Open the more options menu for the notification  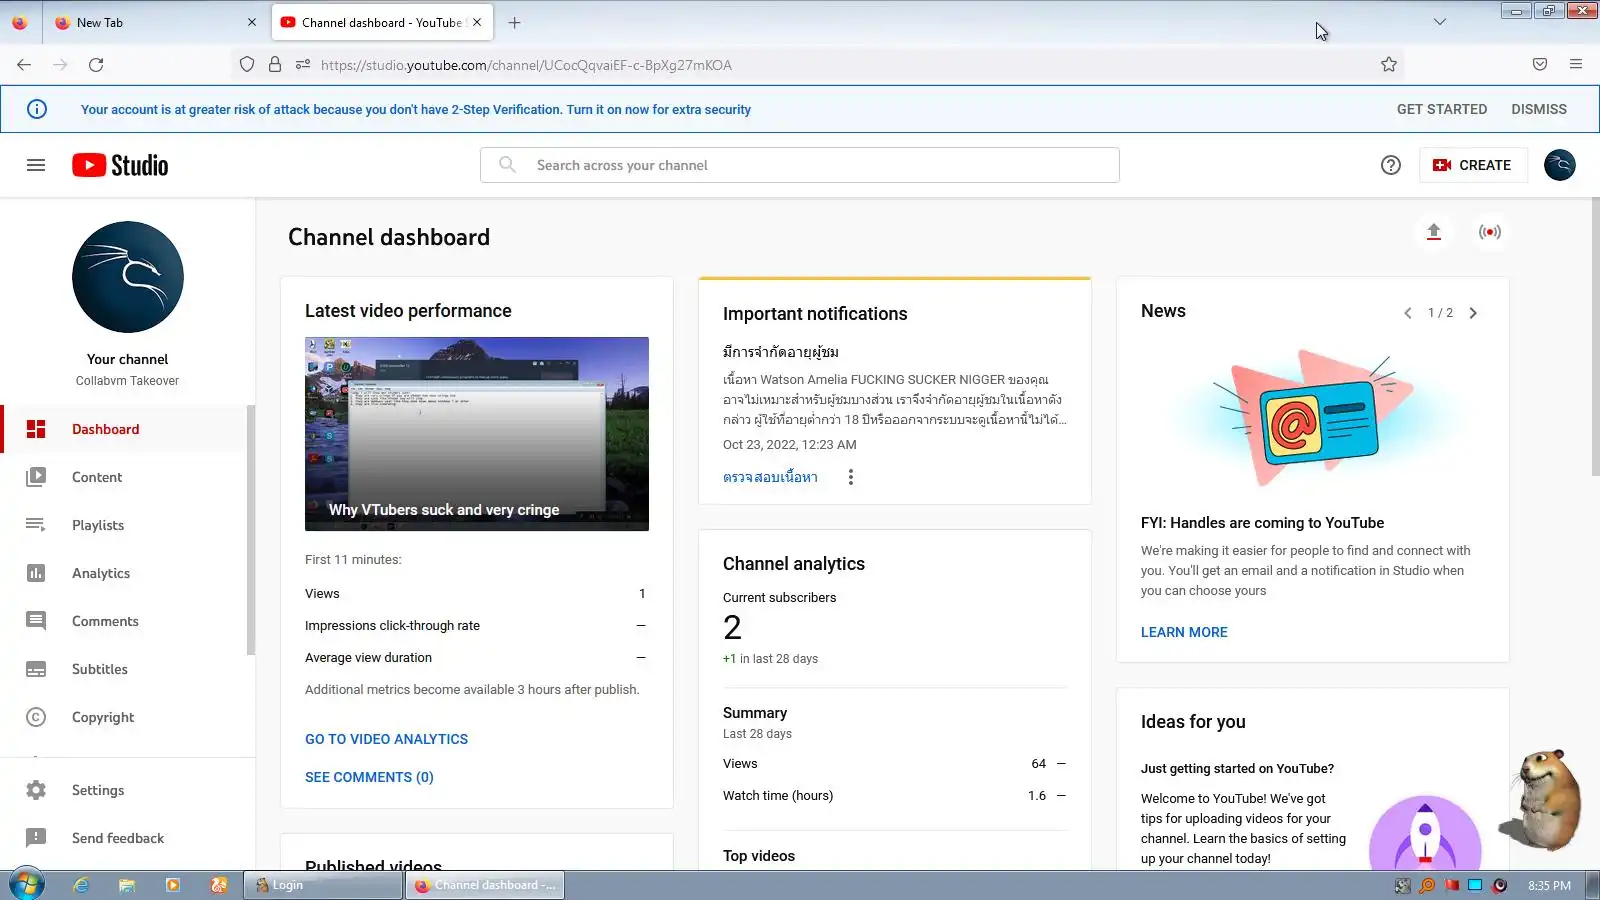click(851, 477)
